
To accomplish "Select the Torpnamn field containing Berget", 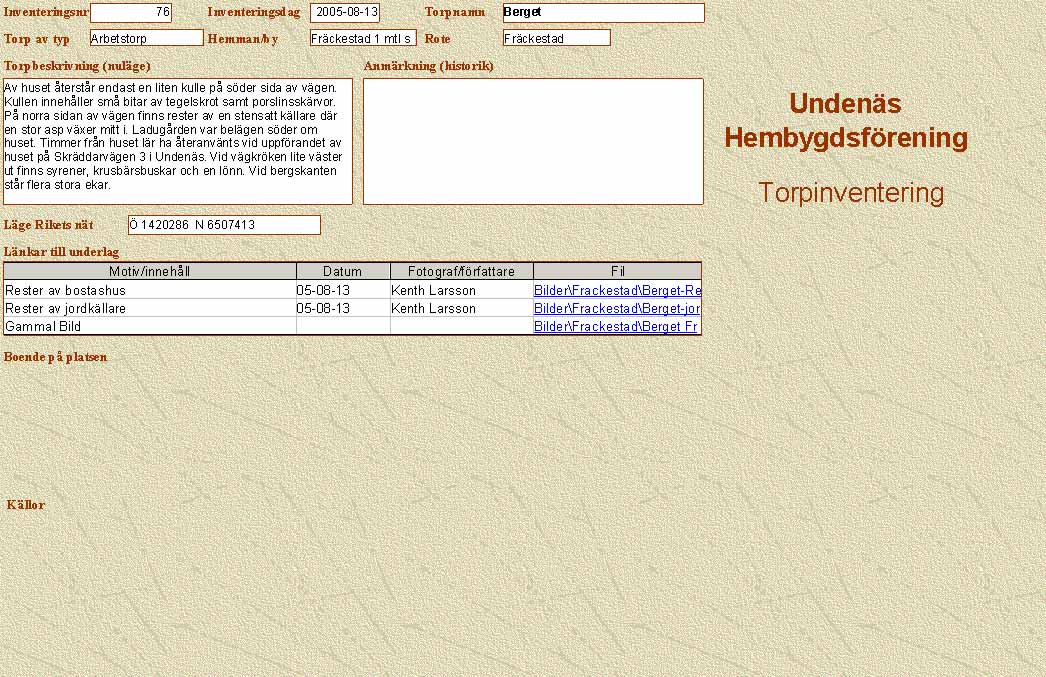I will pos(603,13).
